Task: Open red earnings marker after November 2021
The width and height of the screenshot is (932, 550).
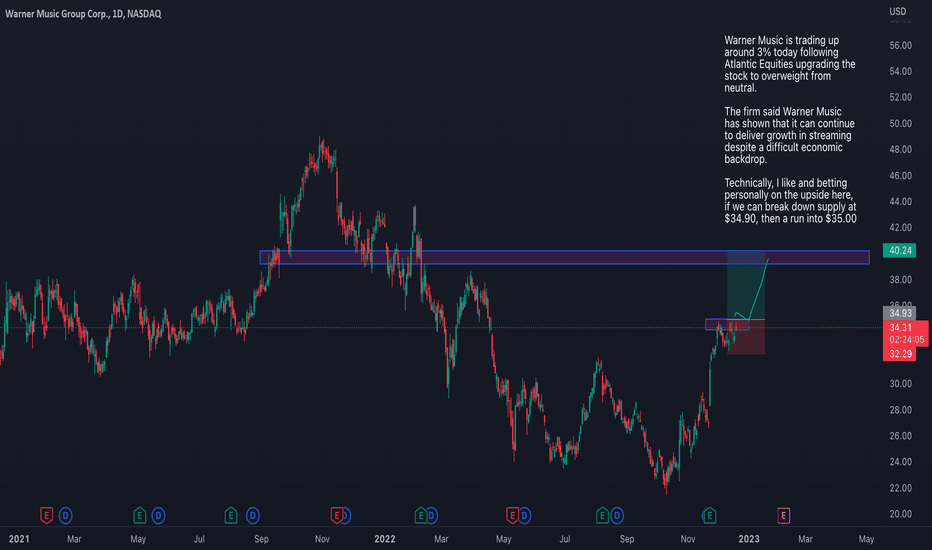Action: (336, 515)
